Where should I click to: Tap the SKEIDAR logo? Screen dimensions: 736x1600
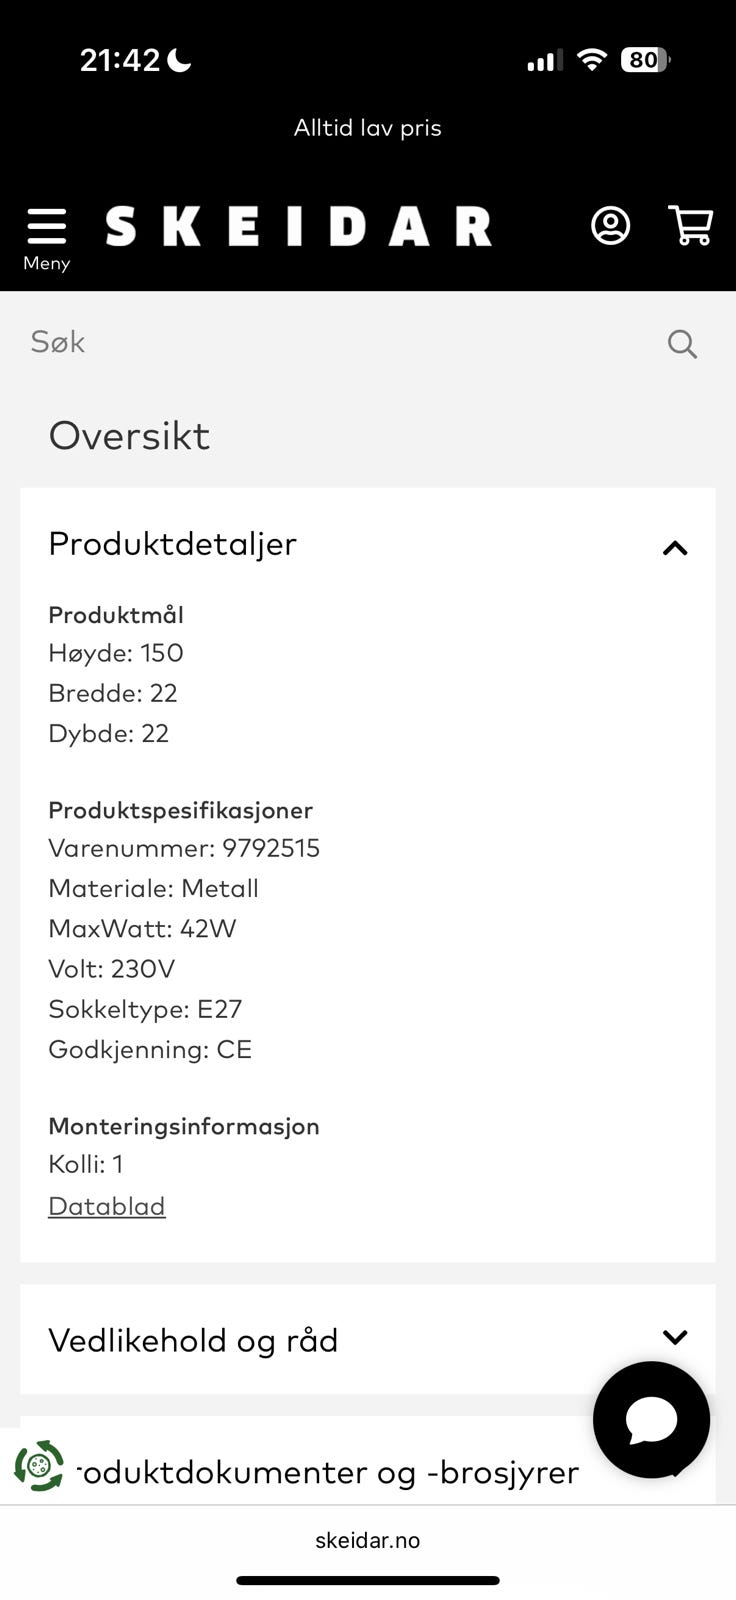pyautogui.click(x=298, y=227)
